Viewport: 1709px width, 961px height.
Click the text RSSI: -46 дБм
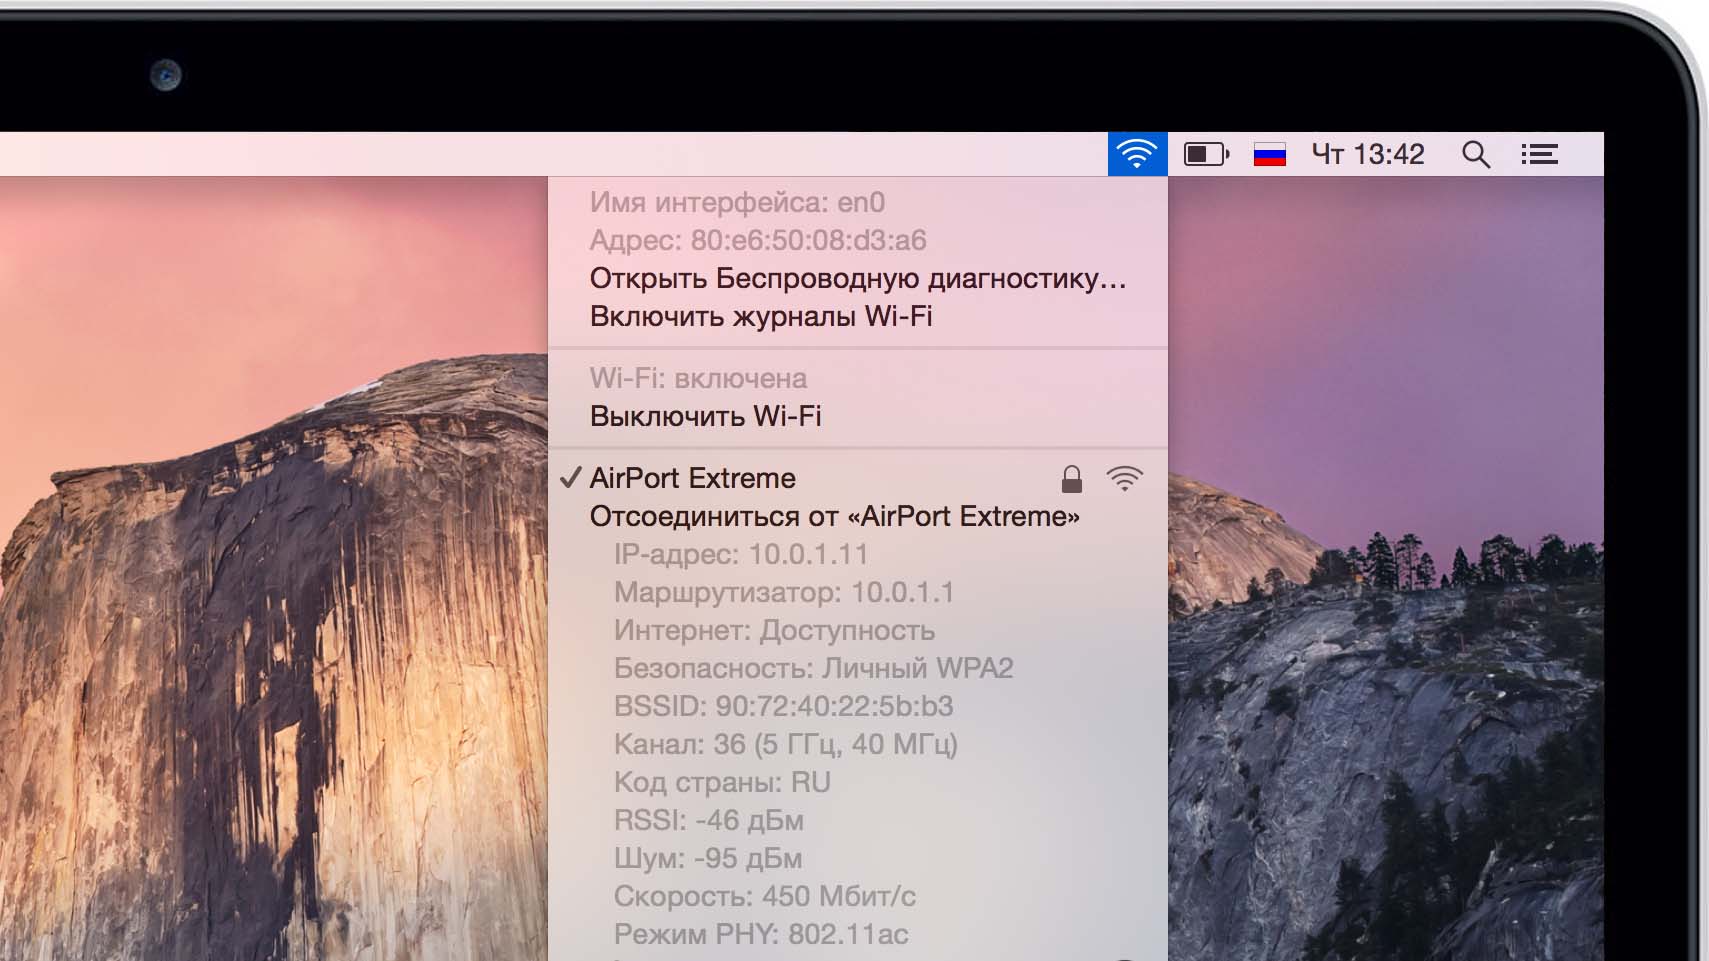click(709, 820)
